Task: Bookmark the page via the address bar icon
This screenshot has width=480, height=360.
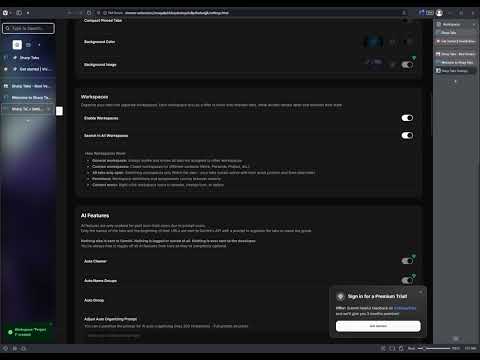Action: 404,13
